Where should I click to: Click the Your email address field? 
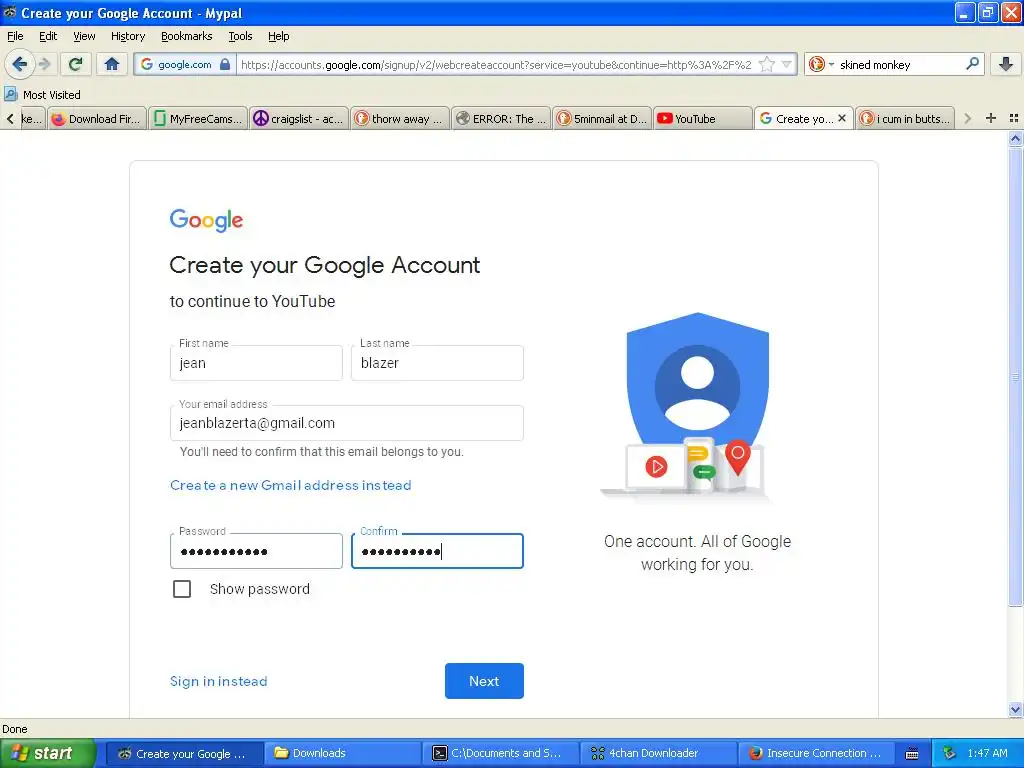click(x=347, y=423)
